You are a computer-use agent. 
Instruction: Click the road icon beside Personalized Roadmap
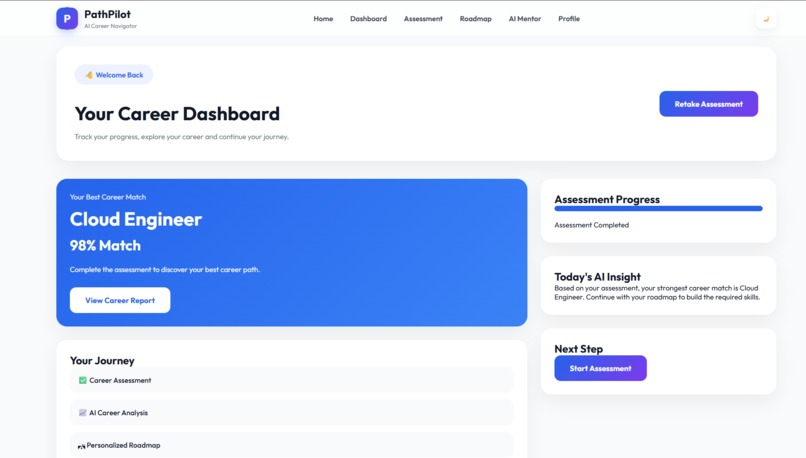pyautogui.click(x=81, y=446)
